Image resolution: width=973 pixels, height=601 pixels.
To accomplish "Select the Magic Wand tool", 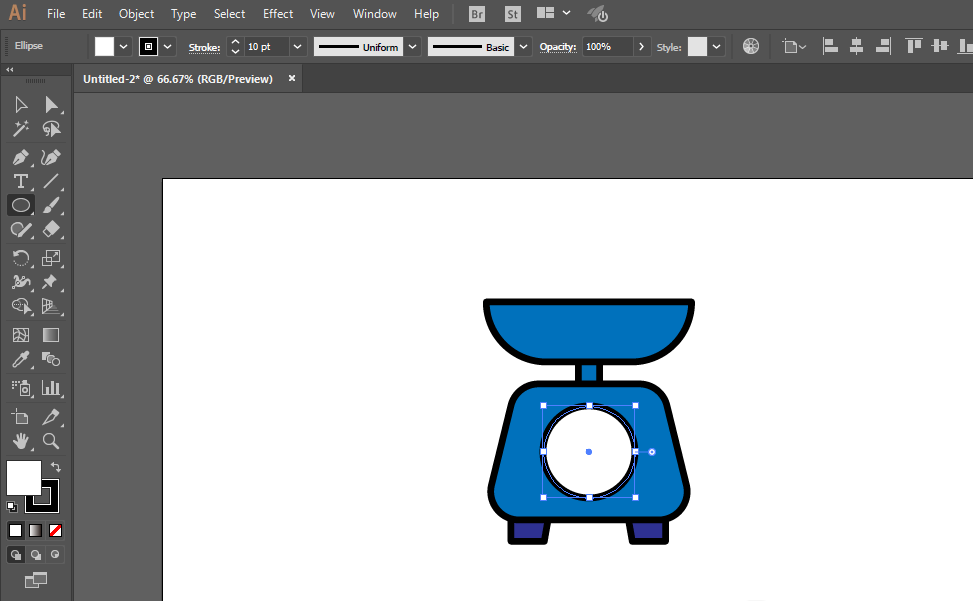I will pyautogui.click(x=20, y=128).
